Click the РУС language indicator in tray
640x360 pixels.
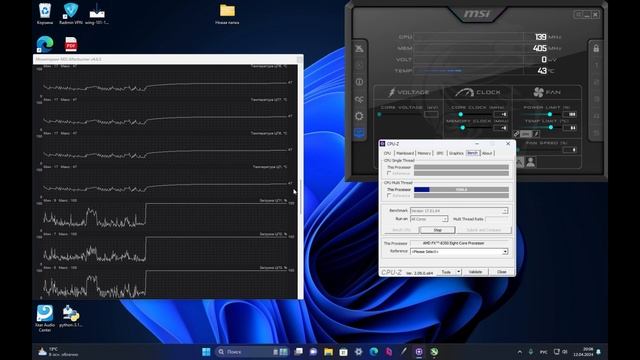tap(544, 352)
